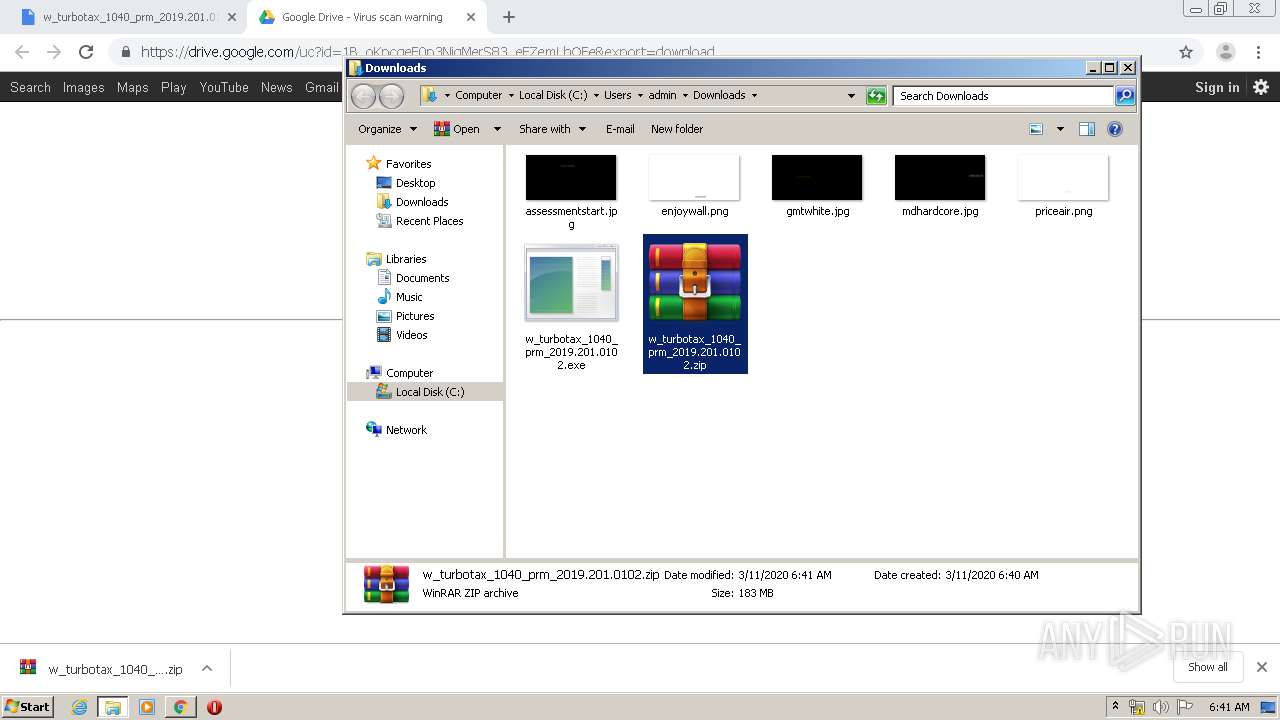1280x720 pixels.
Task: Select Downloads under Favorites
Action: [x=412, y=202]
